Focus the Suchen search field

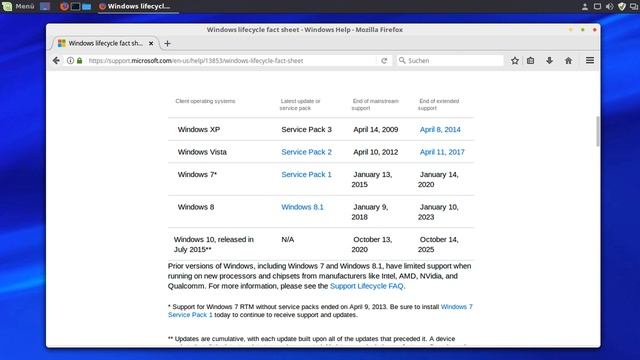[x=451, y=60]
